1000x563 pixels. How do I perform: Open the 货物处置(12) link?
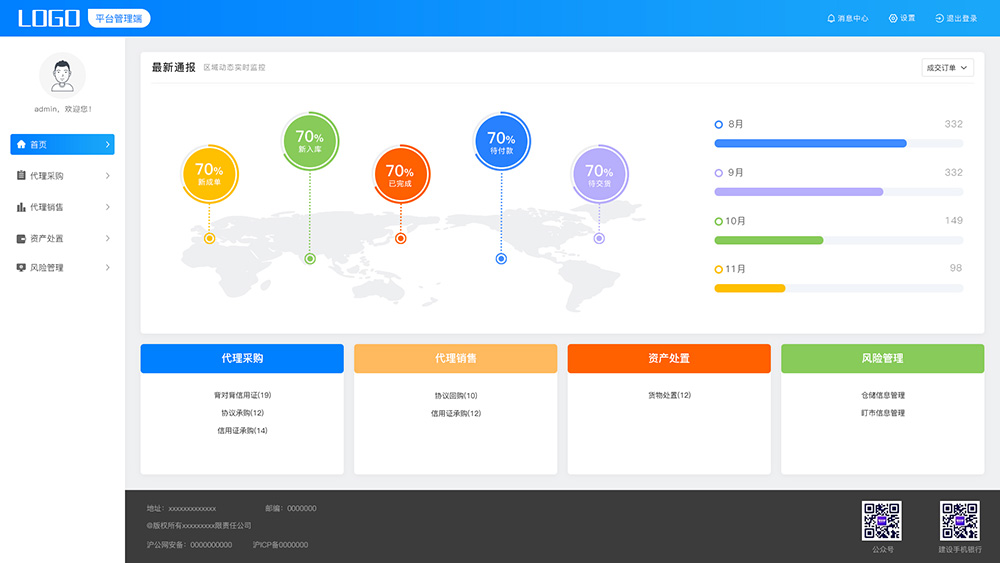pyautogui.click(x=669, y=395)
